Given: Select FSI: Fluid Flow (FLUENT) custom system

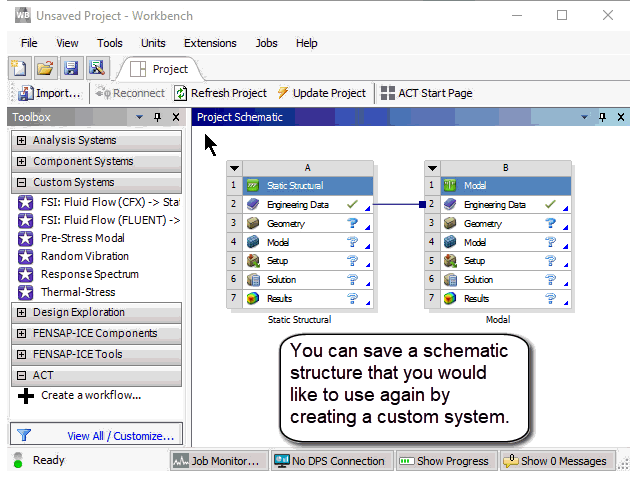Looking at the screenshot, I should point(99,220).
